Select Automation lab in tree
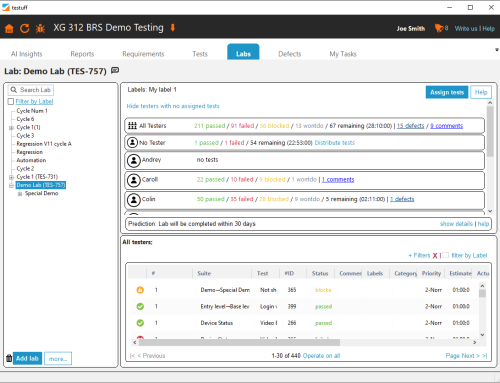 point(31,160)
